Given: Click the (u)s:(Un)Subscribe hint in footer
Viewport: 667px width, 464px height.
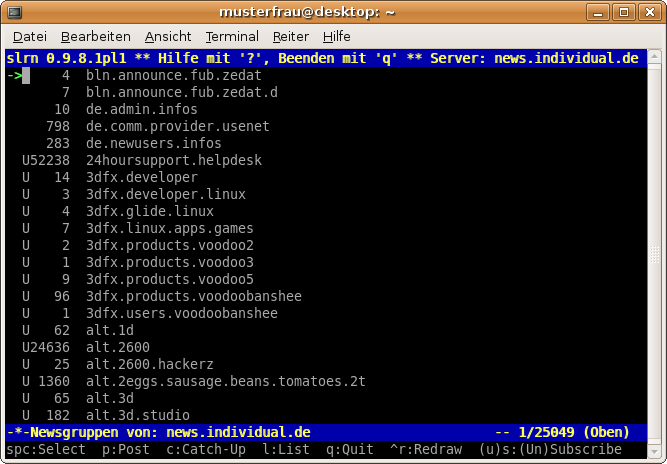Looking at the screenshot, I should [x=550, y=450].
